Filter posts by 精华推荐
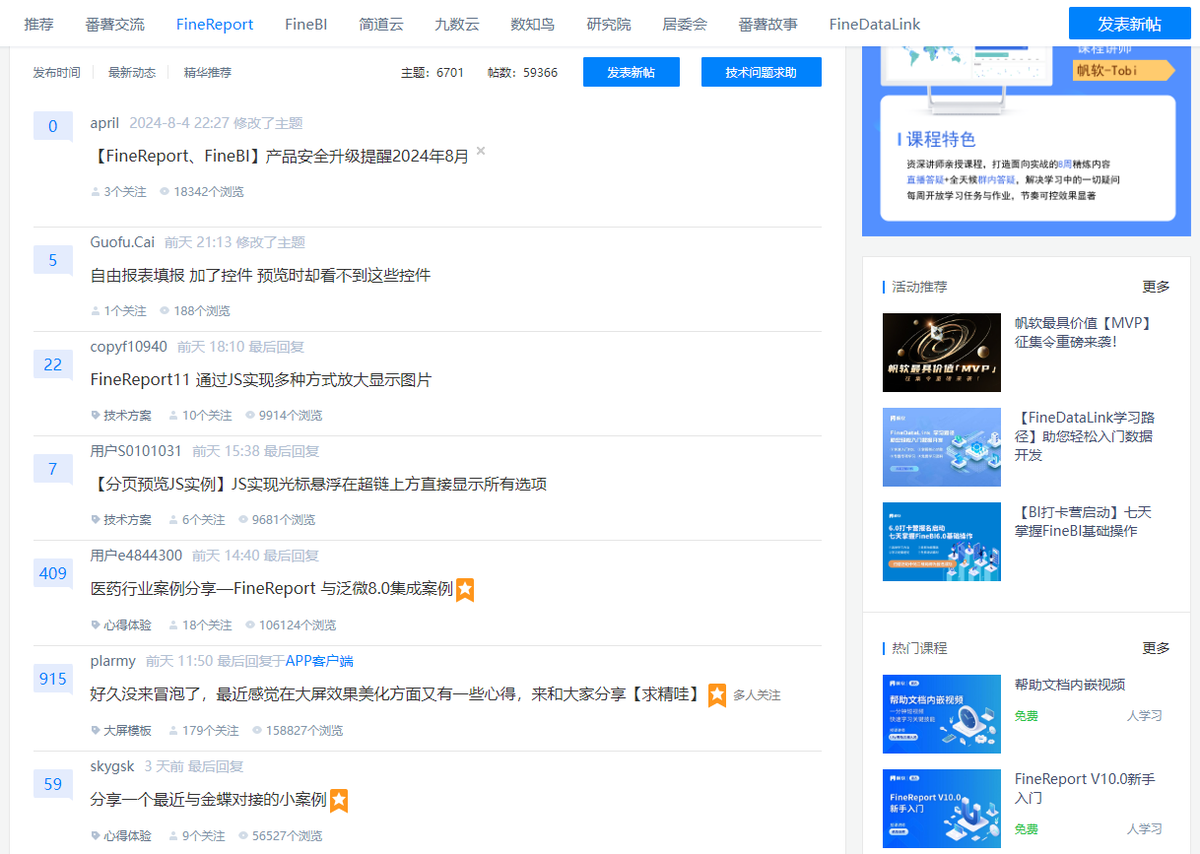Viewport: 1200px width, 854px height. [x=207, y=73]
